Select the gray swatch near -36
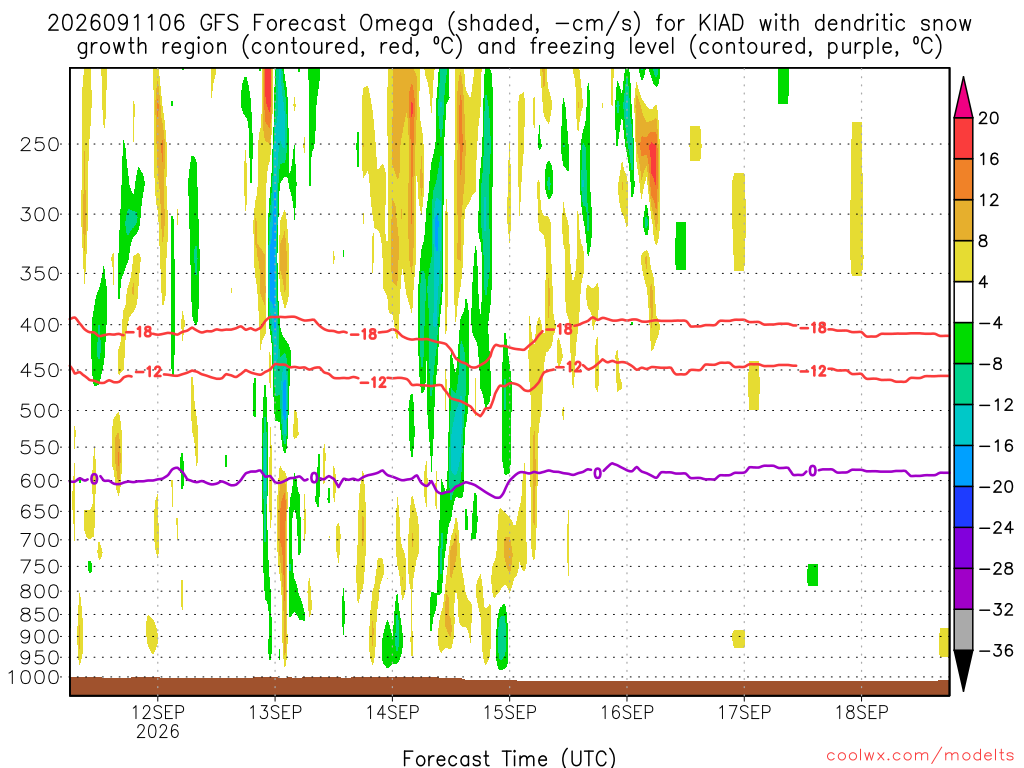This screenshot has height=768, width=1024. (x=963, y=630)
